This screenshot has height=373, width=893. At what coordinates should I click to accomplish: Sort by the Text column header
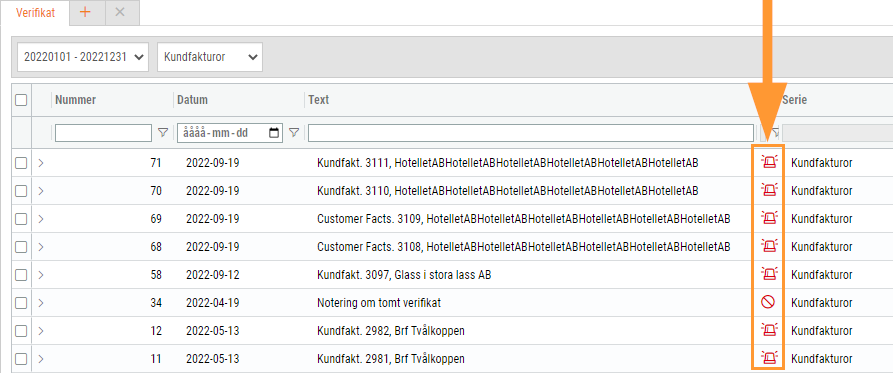[319, 100]
